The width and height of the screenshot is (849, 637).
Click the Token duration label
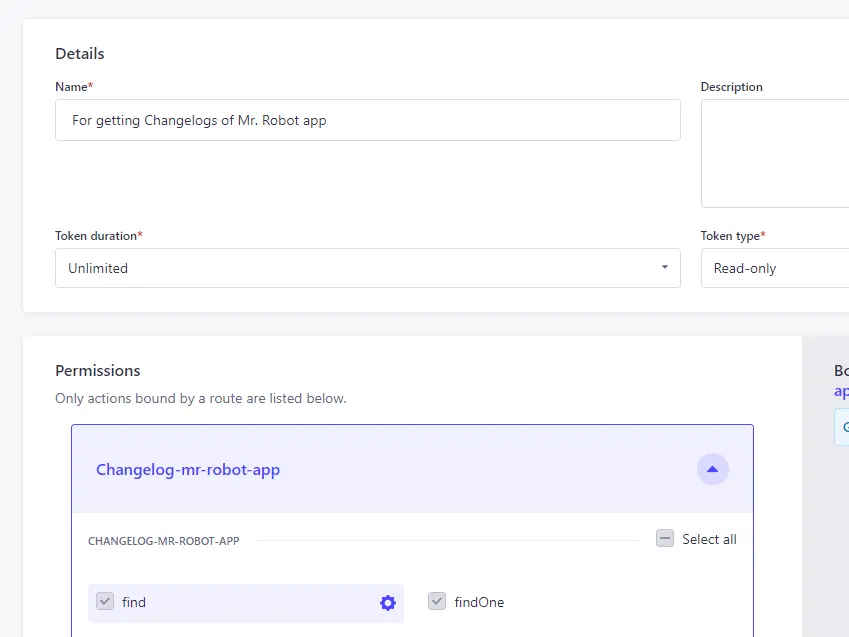96,236
